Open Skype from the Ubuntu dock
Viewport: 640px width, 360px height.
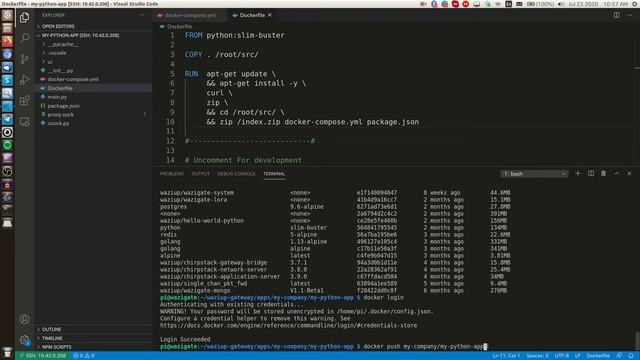tap(7, 80)
